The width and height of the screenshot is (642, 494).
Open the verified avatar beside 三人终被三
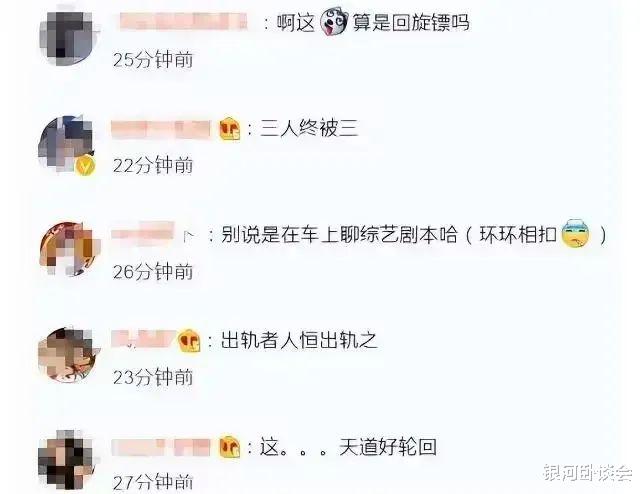pyautogui.click(x=67, y=144)
